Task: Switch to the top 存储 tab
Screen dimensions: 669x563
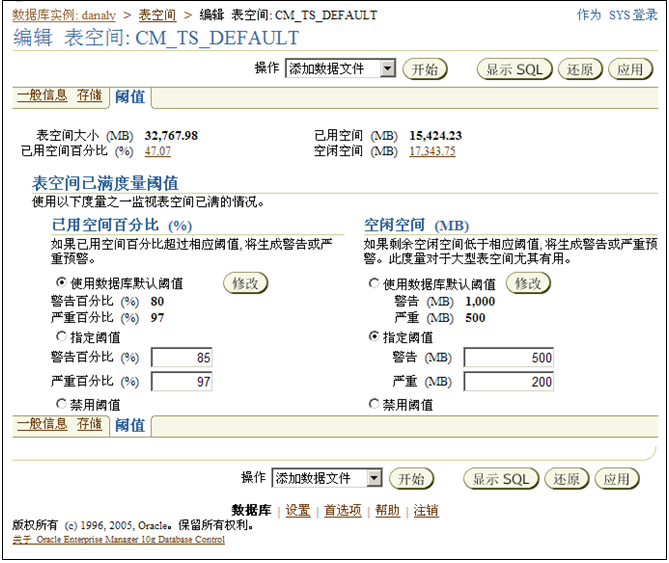Action: [89, 95]
